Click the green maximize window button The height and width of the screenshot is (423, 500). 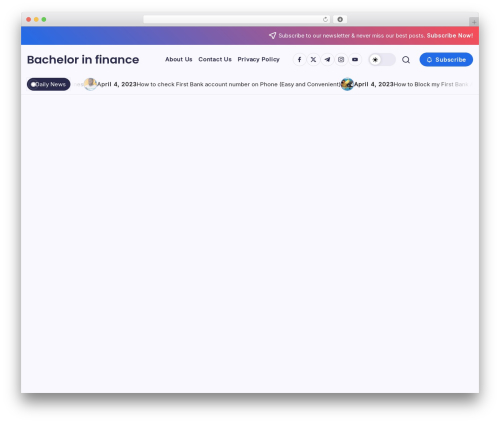click(44, 19)
